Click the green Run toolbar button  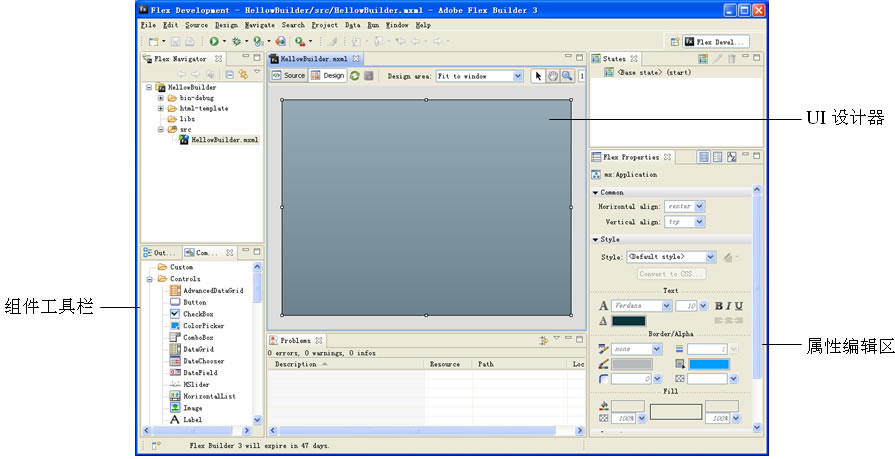click(x=214, y=41)
